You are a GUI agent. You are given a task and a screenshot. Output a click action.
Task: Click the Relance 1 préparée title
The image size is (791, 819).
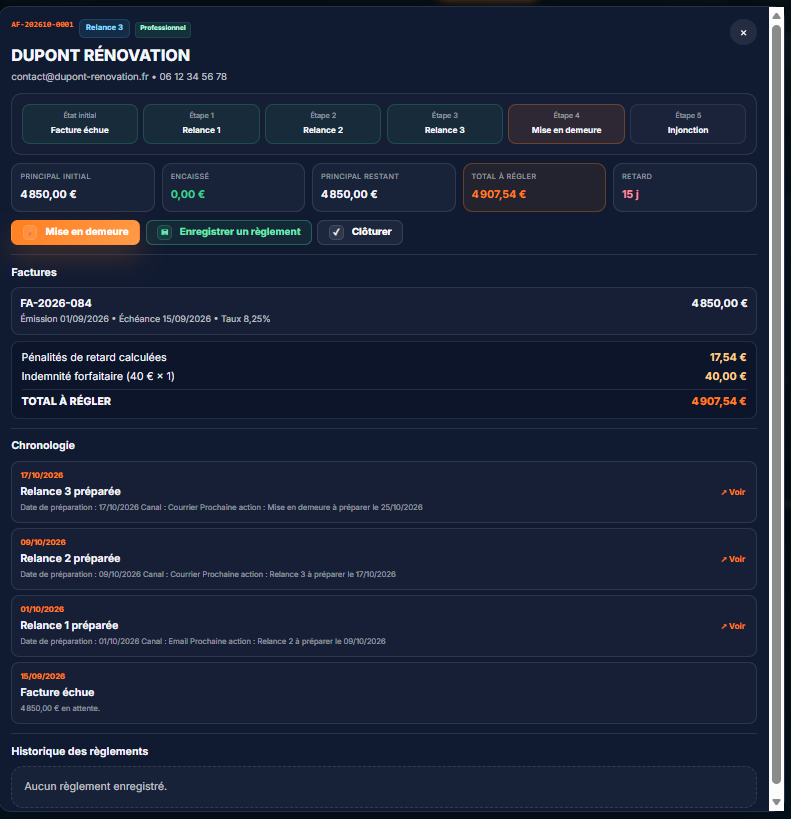pos(69,625)
